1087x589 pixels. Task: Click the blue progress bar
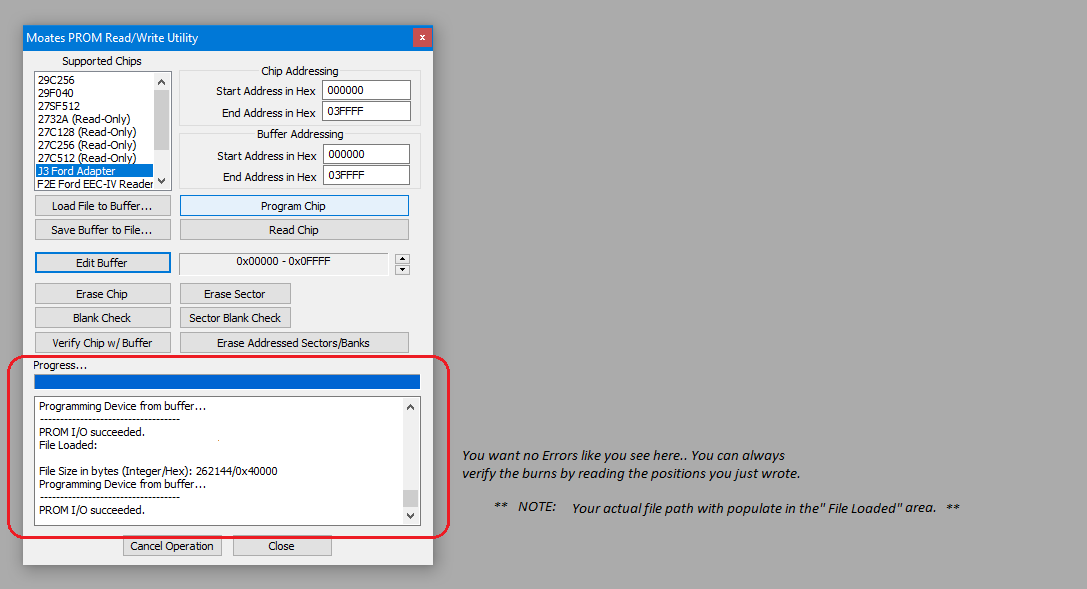click(227, 382)
